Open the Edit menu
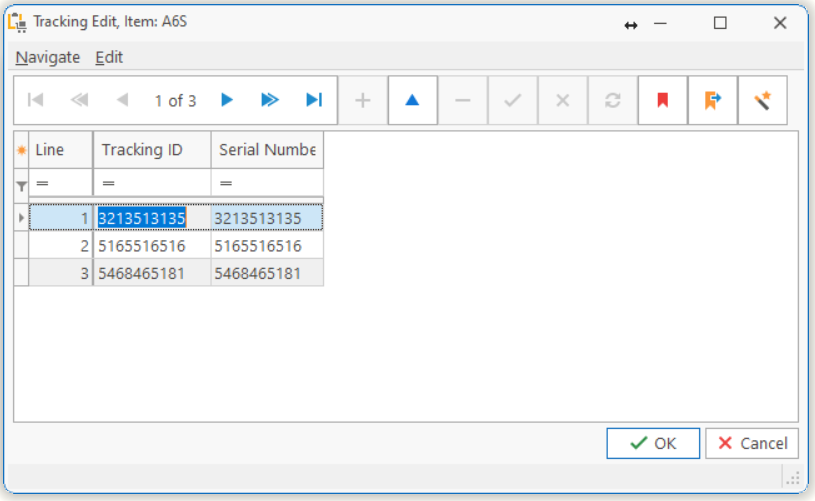 (109, 57)
